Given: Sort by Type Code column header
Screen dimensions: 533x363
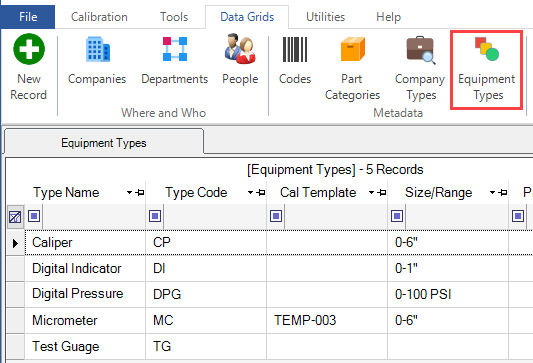Looking at the screenshot, I should [x=196, y=193].
